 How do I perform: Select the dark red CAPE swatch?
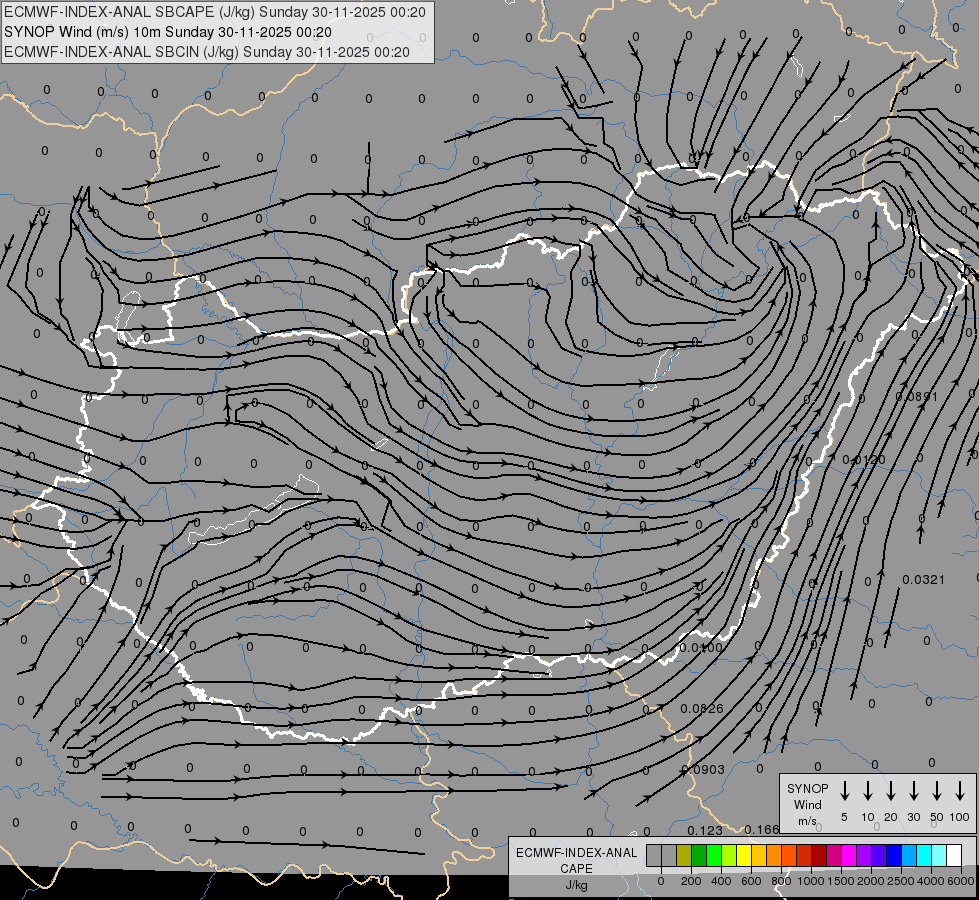coord(819,855)
